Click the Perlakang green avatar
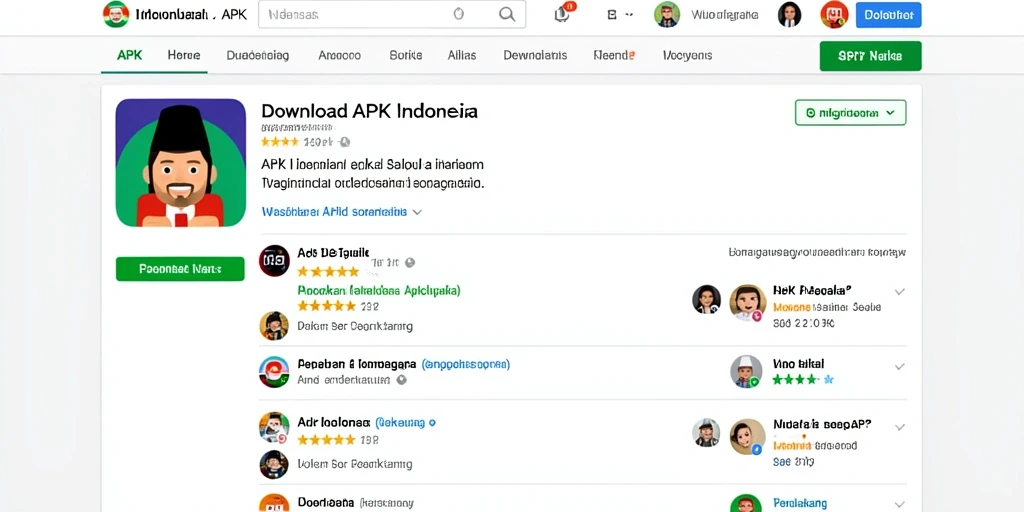The height and width of the screenshot is (512, 1024). 746,504
